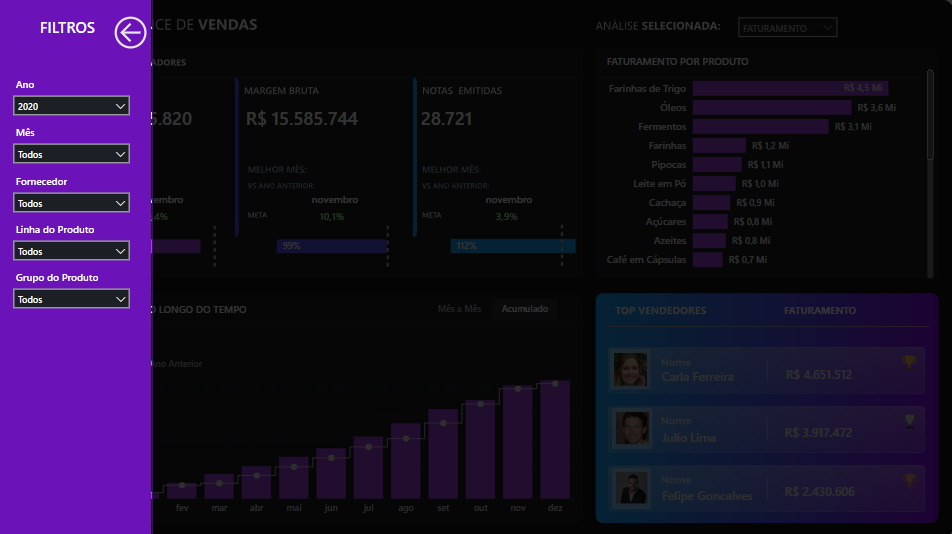The width and height of the screenshot is (952, 534).
Task: Switch chart to Acumulado view
Action: pos(525,309)
